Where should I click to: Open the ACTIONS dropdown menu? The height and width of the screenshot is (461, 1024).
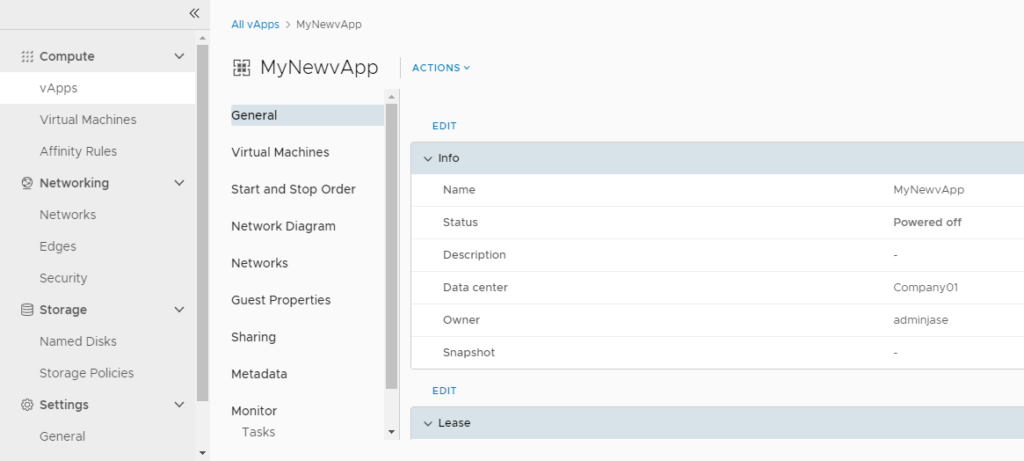click(441, 68)
